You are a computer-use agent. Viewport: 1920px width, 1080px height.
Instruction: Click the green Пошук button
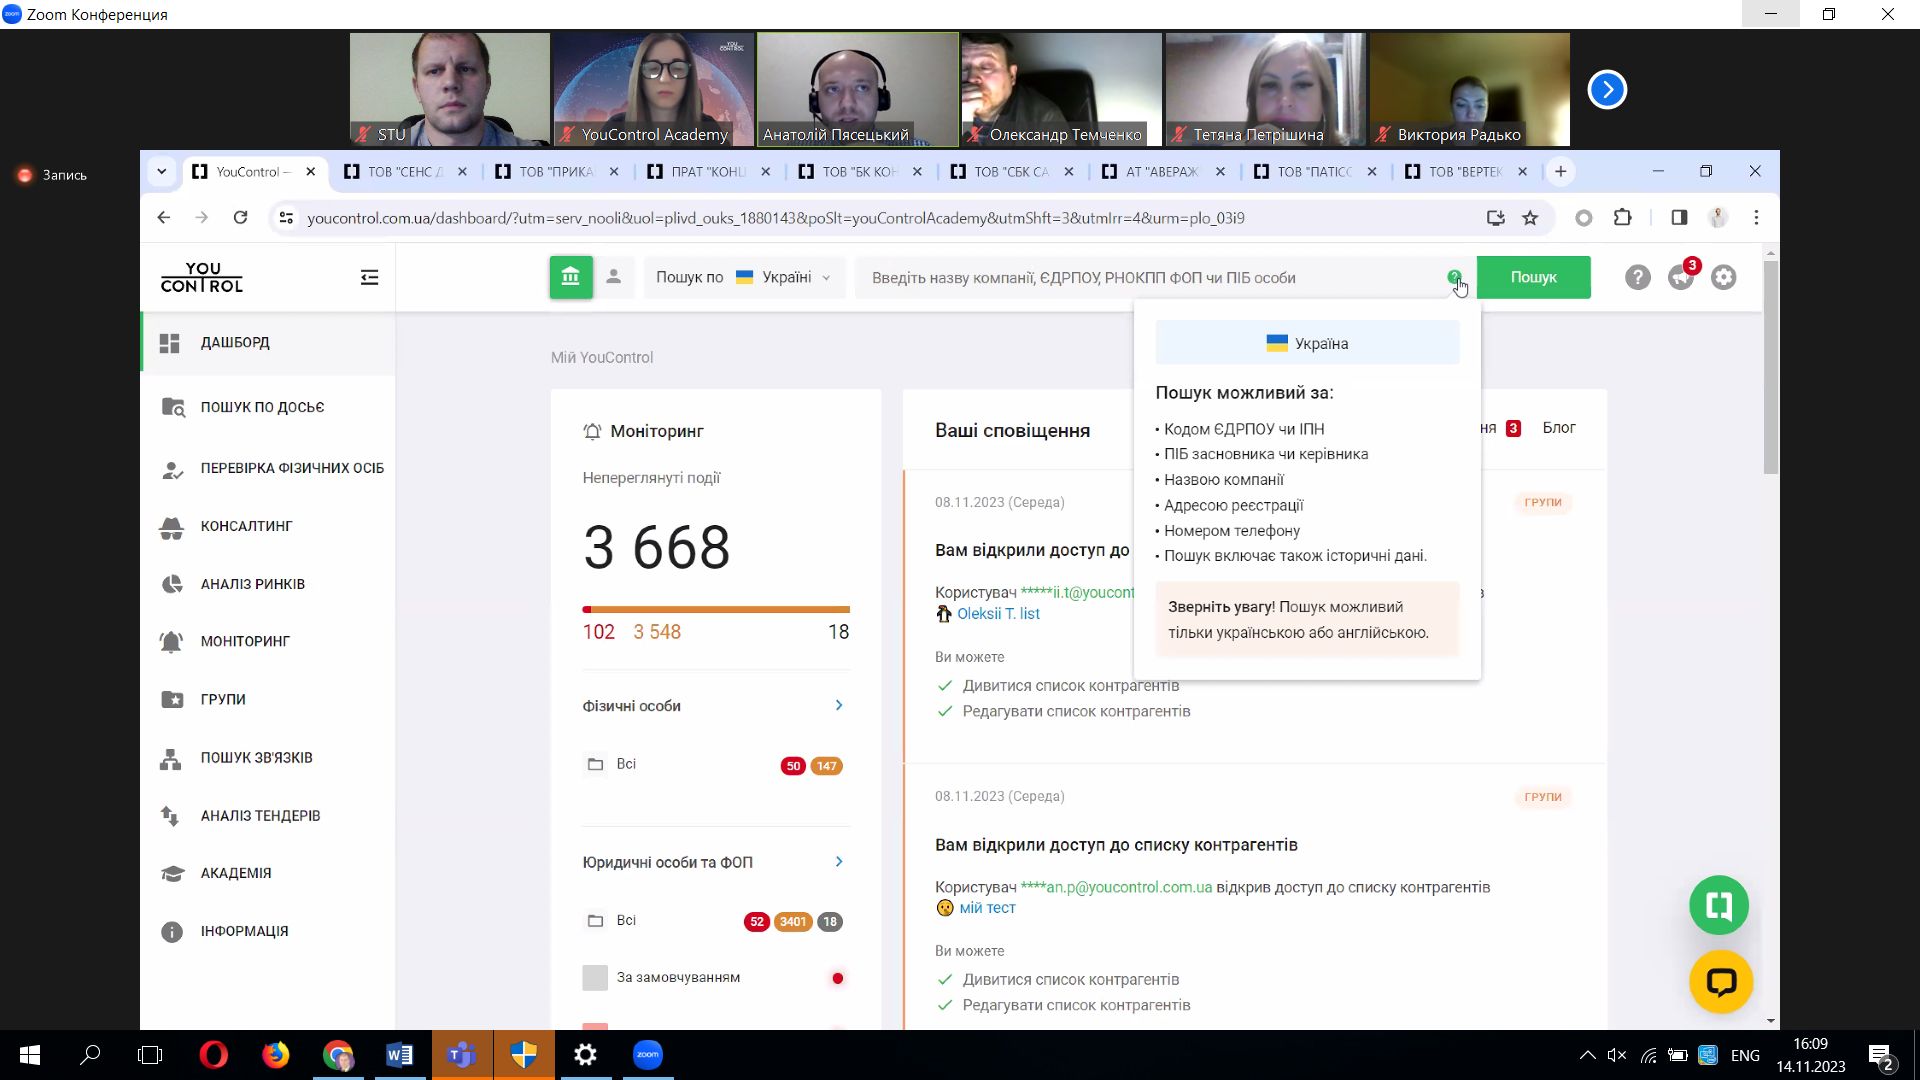[1533, 277]
